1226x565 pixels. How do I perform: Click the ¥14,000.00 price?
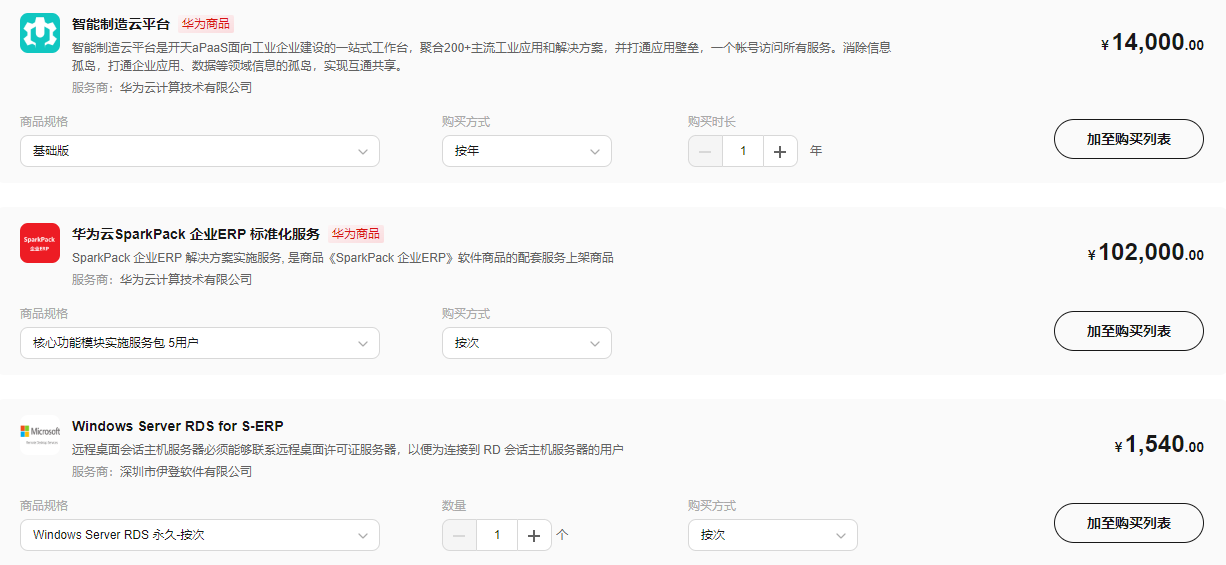coord(1152,43)
